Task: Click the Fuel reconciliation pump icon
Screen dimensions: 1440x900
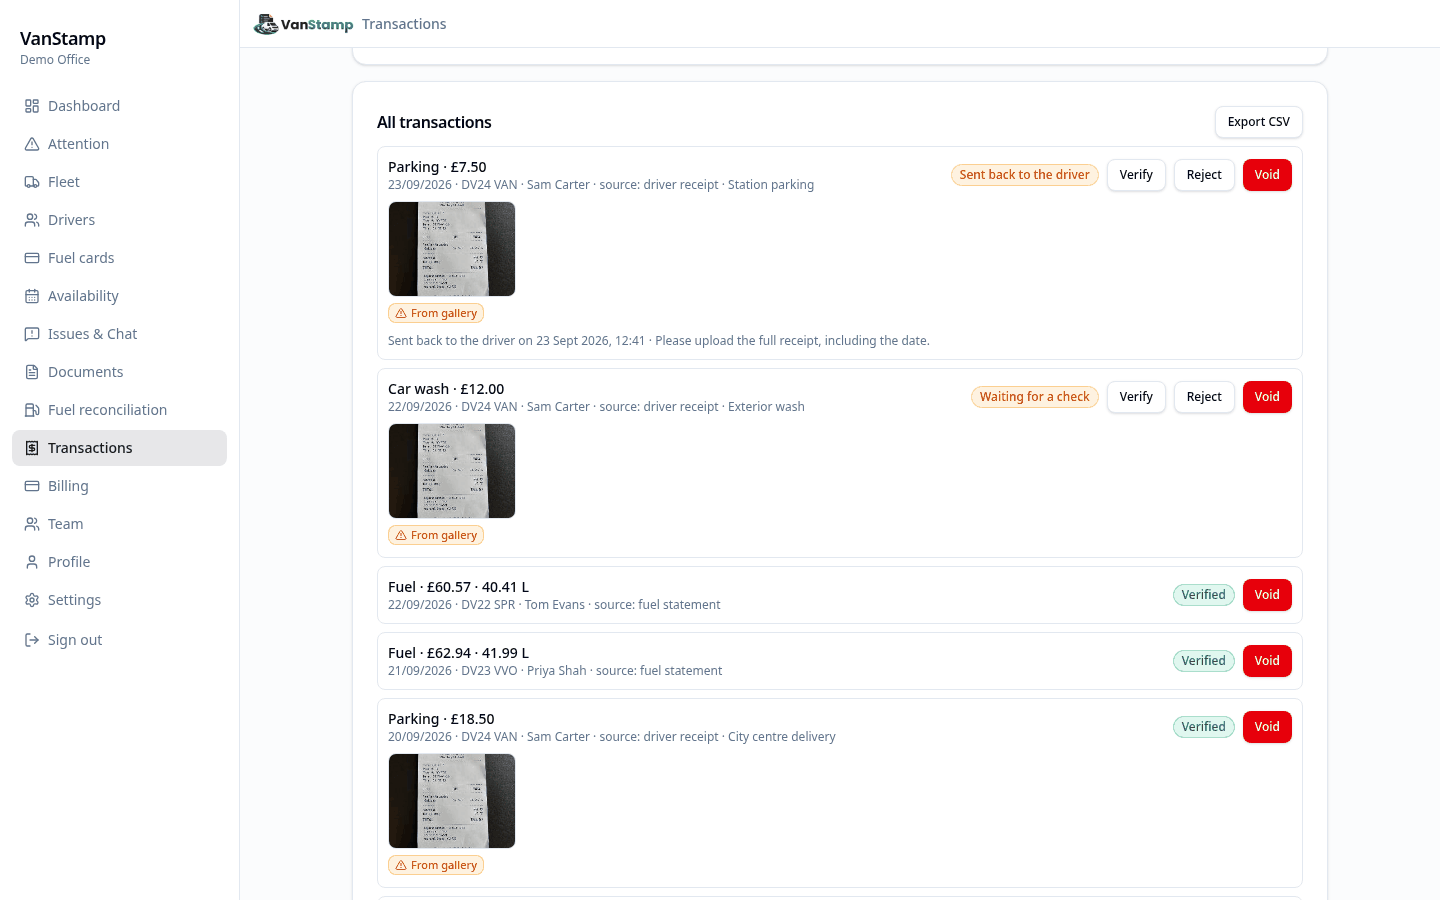Action: pyautogui.click(x=32, y=410)
